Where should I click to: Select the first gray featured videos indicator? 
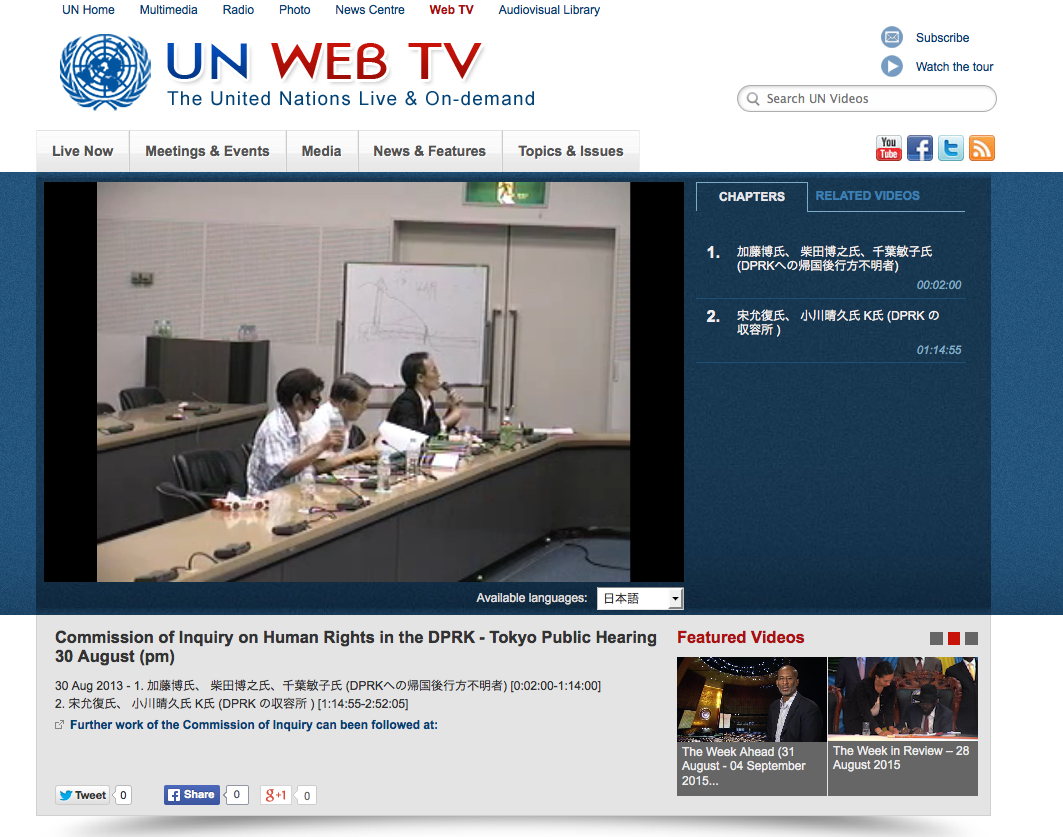point(936,638)
